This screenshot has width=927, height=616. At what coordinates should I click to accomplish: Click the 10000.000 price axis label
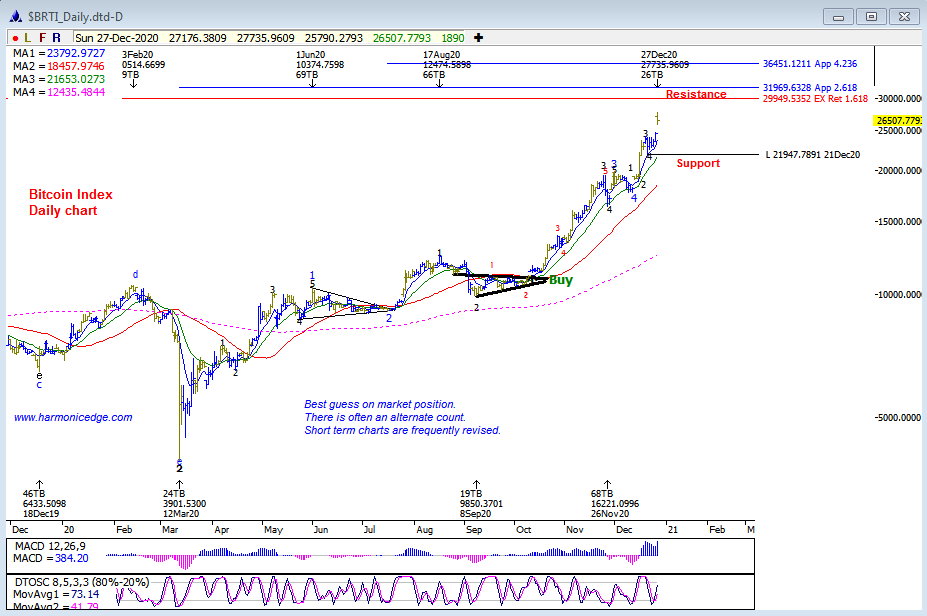click(899, 294)
